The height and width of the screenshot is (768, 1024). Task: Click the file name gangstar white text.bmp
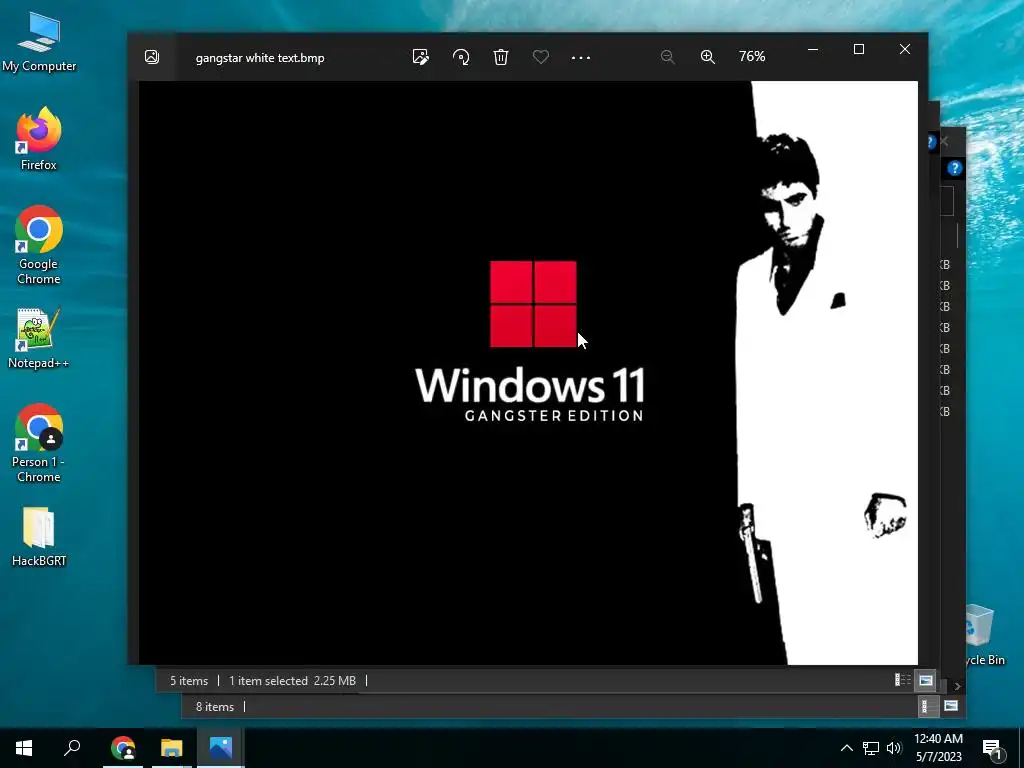(260, 57)
